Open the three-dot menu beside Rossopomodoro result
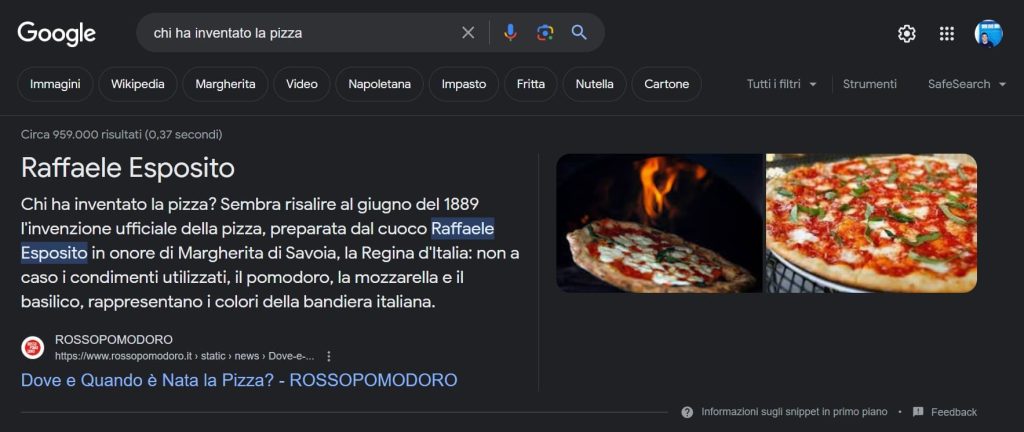The width and height of the screenshot is (1024, 432). pos(329,356)
